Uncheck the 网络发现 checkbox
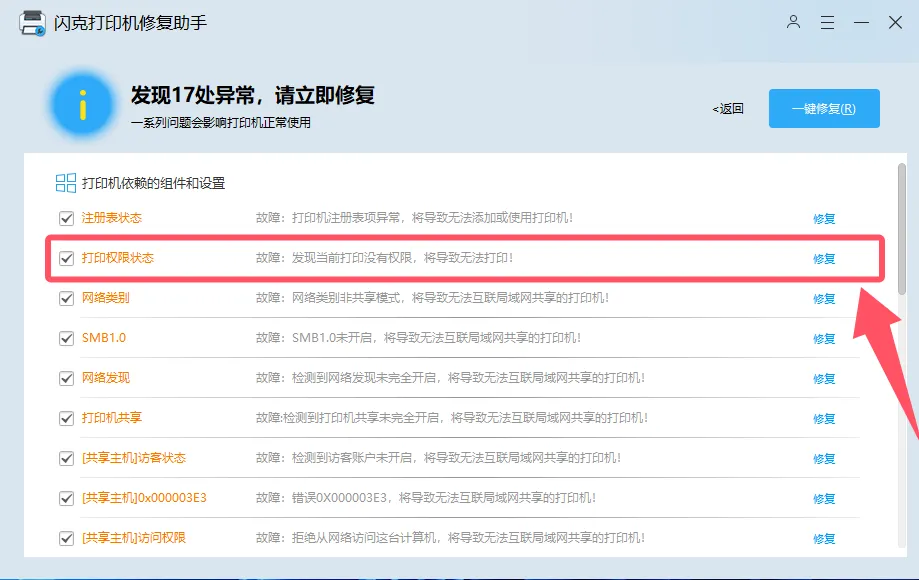The width and height of the screenshot is (919, 580). click(66, 378)
